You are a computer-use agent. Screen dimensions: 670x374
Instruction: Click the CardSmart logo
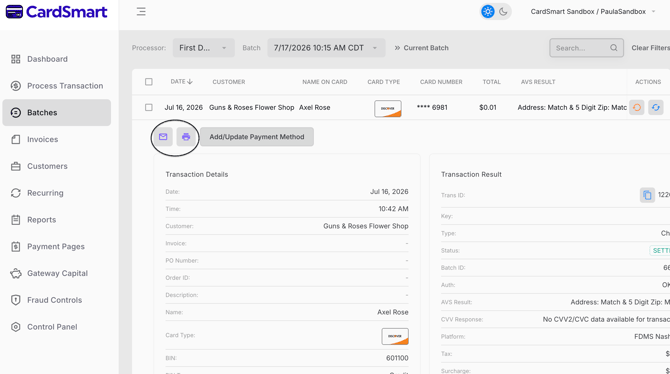pyautogui.click(x=56, y=12)
